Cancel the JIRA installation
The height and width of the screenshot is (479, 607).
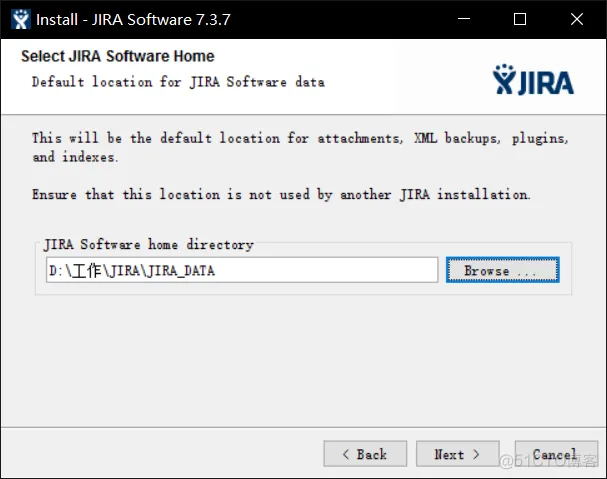556,453
